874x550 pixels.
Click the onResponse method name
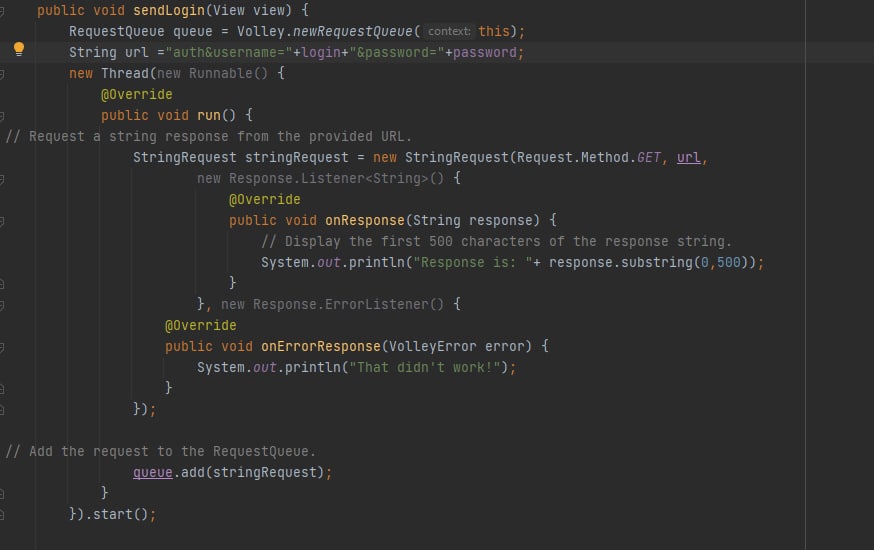(x=365, y=221)
